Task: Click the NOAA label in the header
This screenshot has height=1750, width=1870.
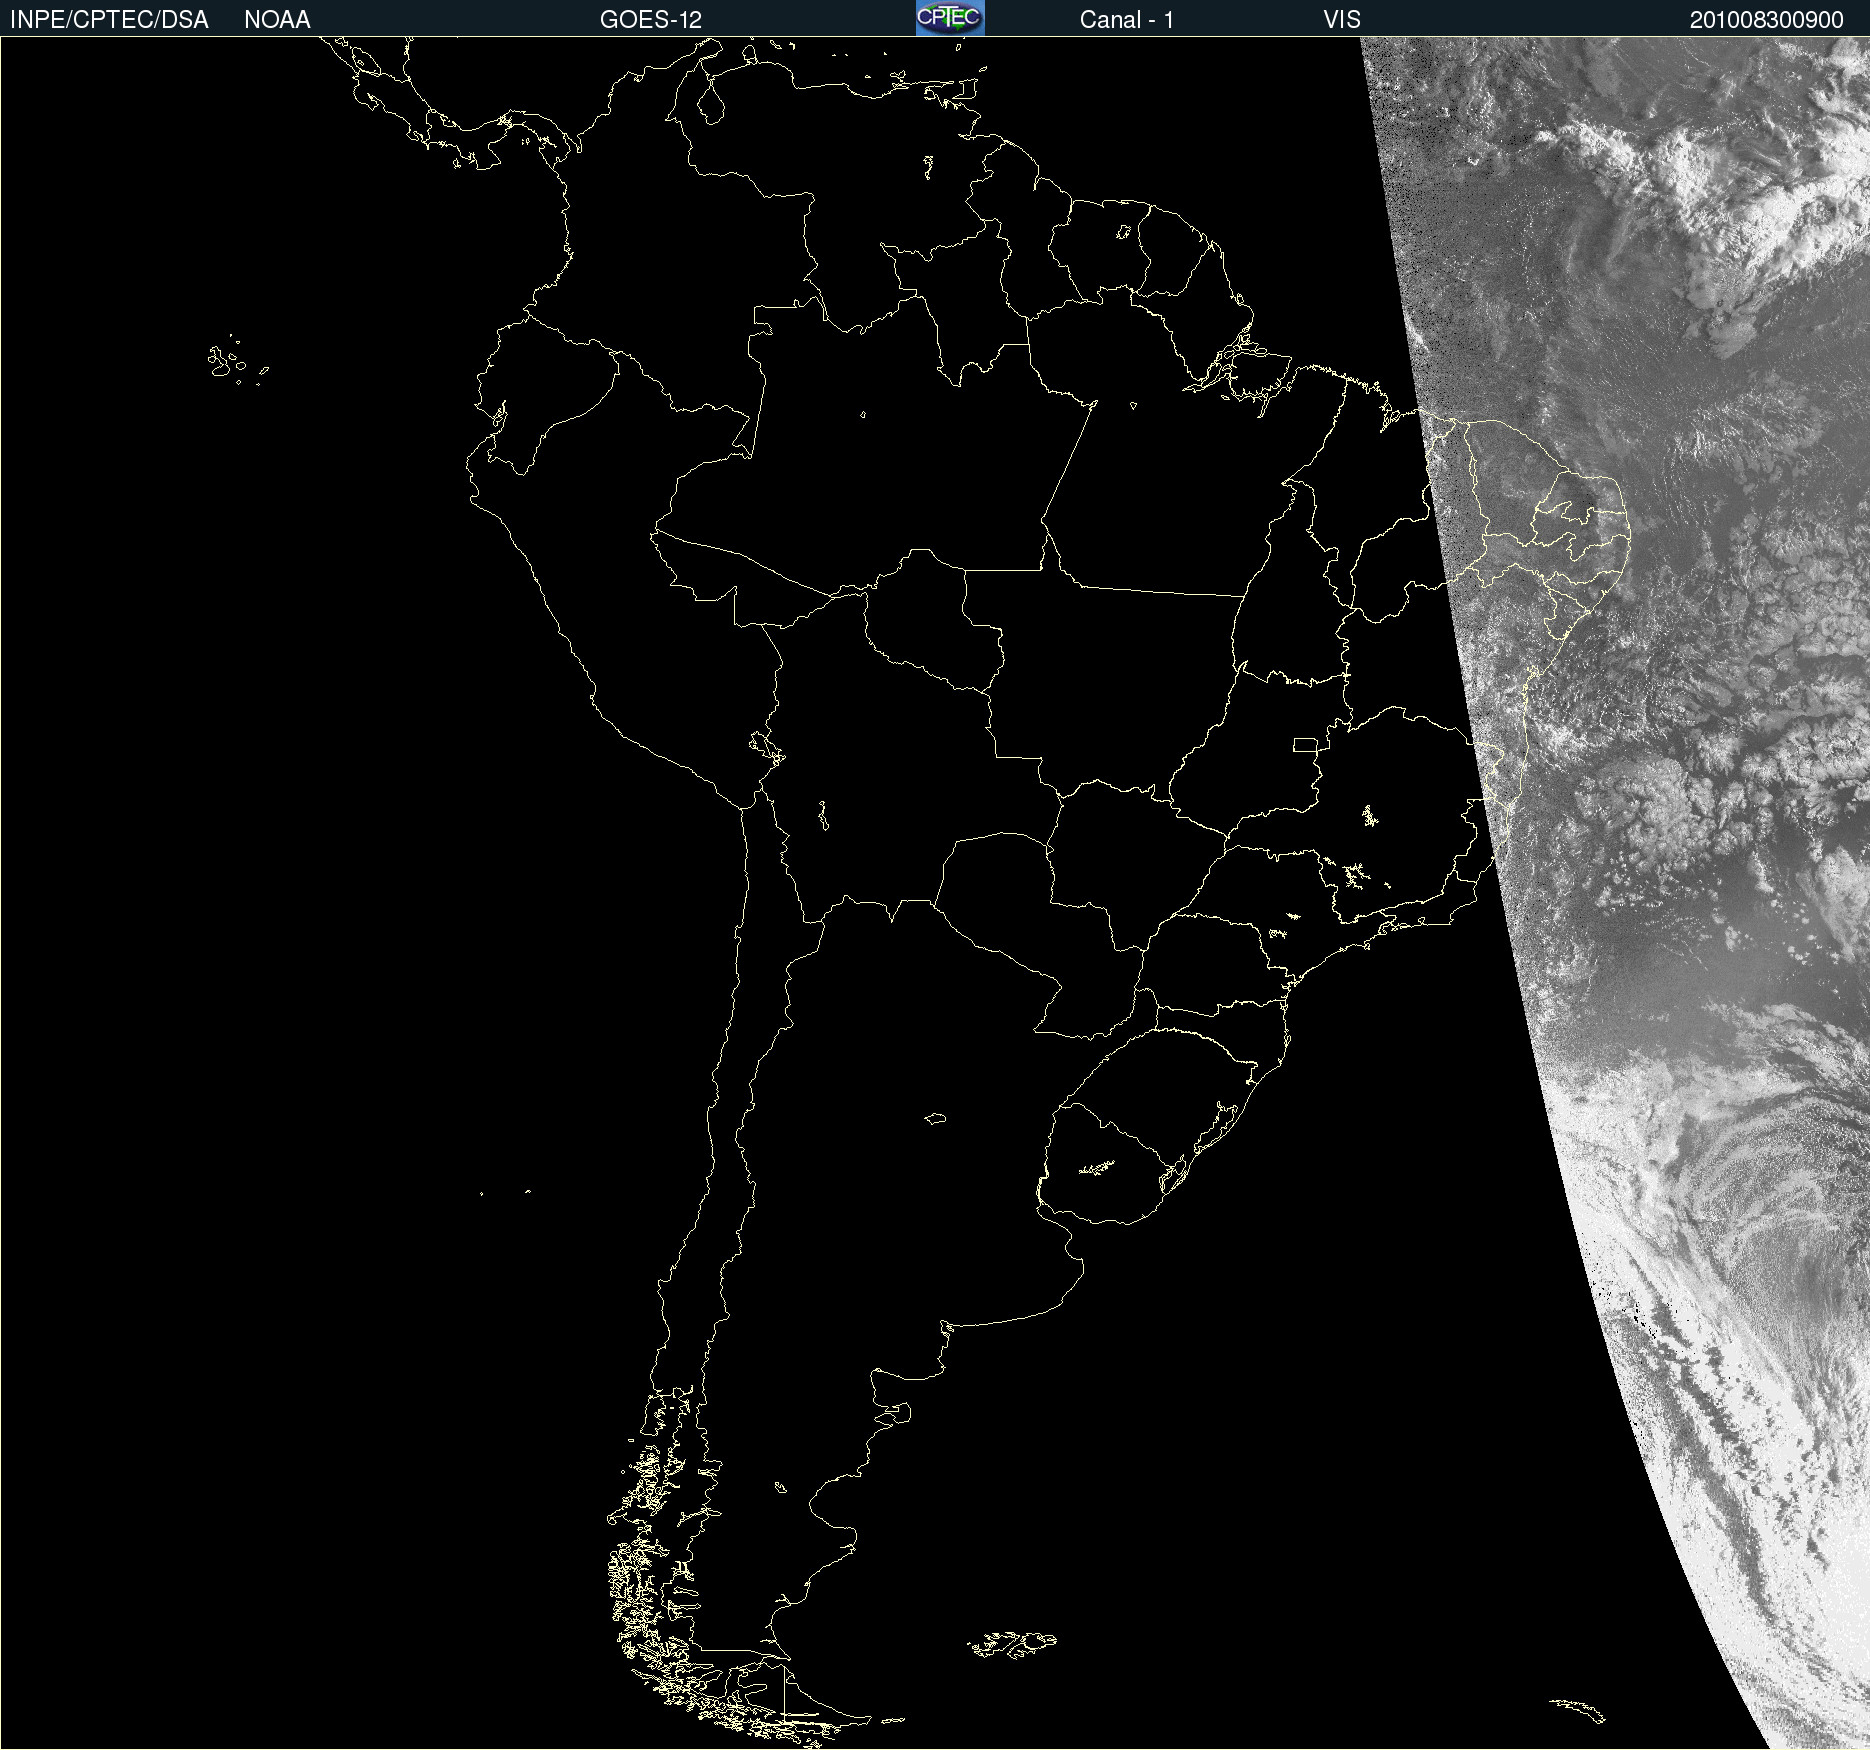Action: (x=277, y=20)
